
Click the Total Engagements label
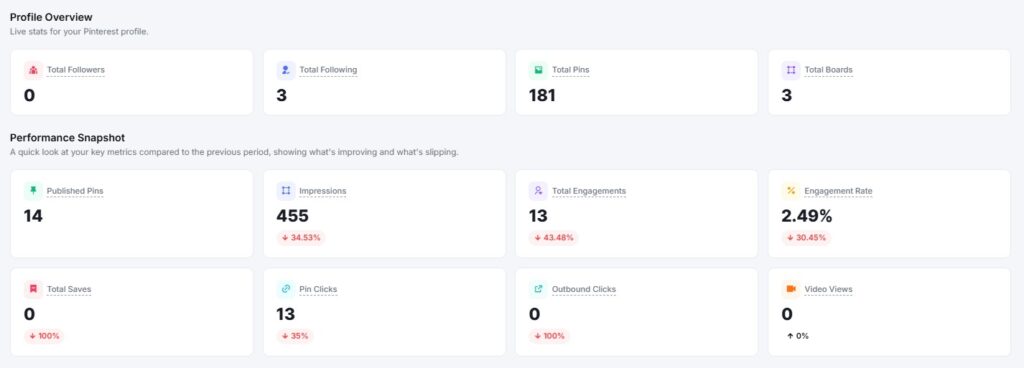pyautogui.click(x=589, y=191)
